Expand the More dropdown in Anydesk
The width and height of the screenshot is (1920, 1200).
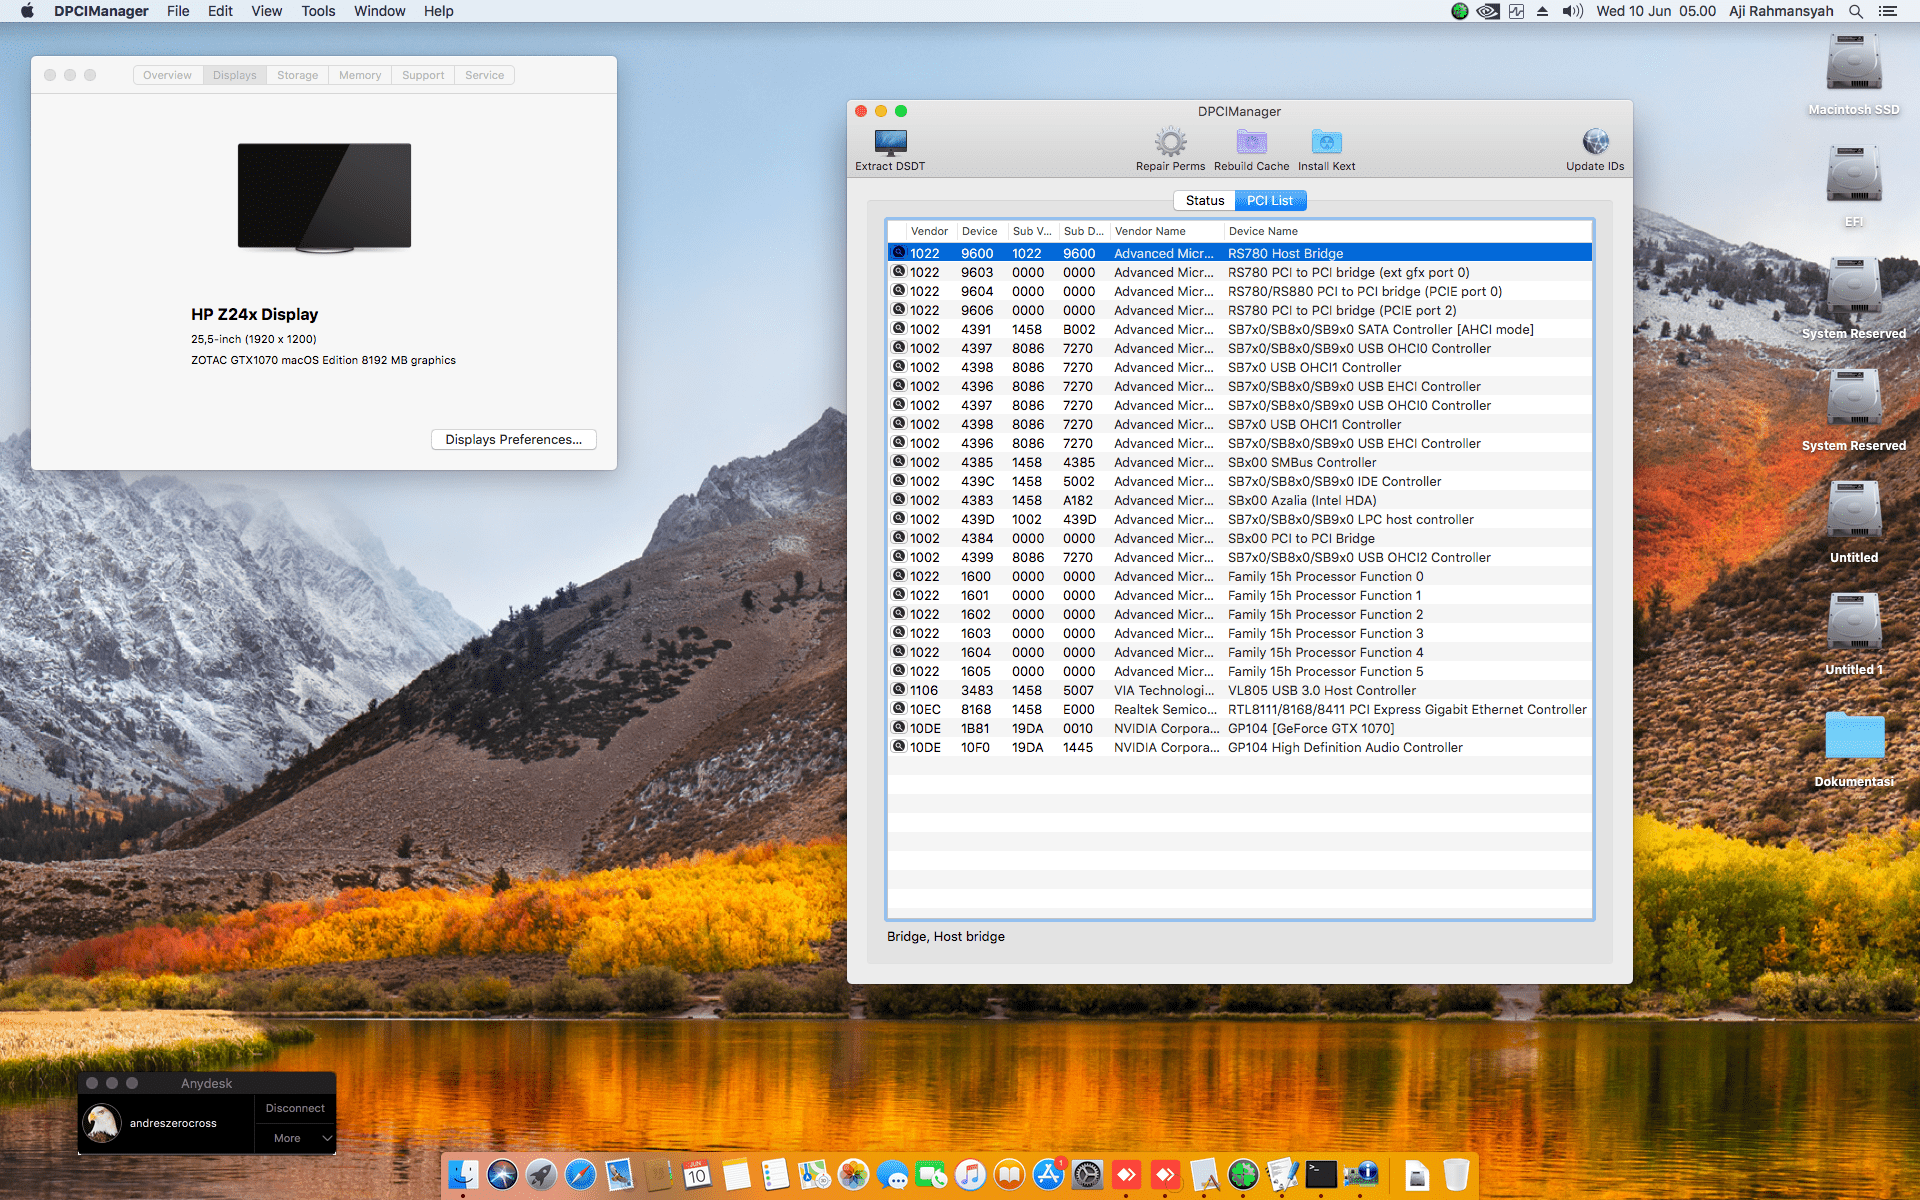pyautogui.click(x=295, y=1138)
